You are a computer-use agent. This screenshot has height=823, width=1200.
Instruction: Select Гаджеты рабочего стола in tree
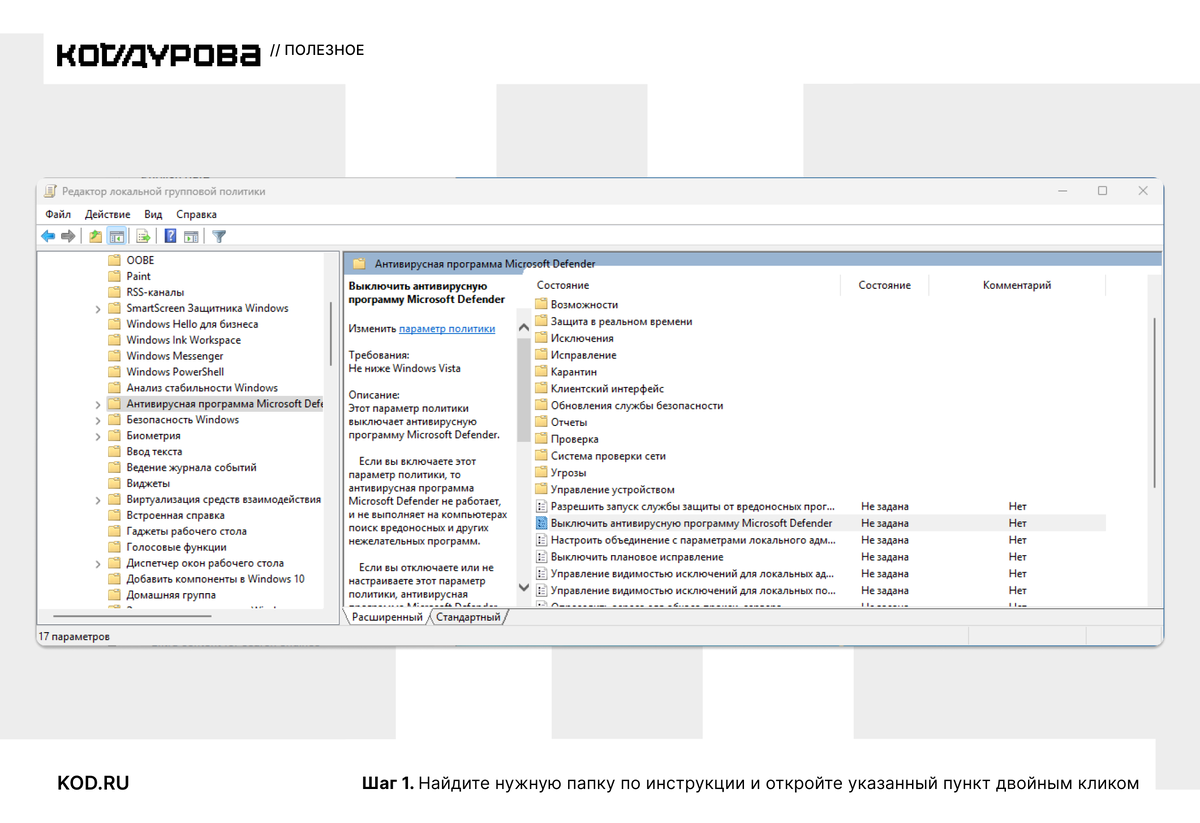186,531
